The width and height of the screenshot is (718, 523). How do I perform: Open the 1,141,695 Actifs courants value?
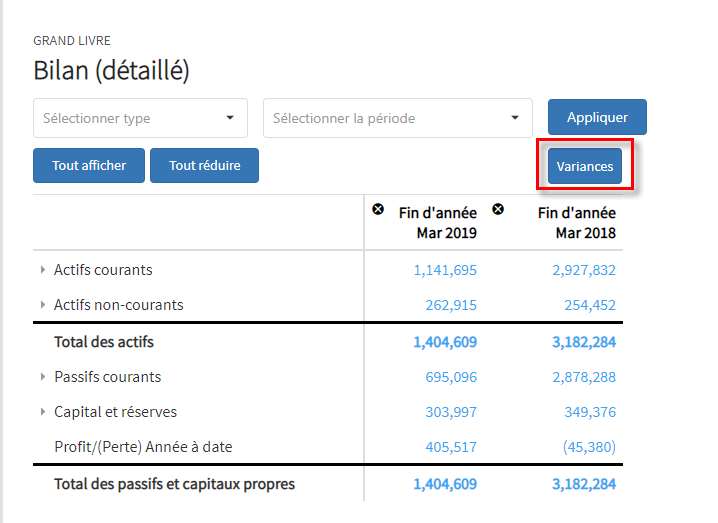(445, 270)
